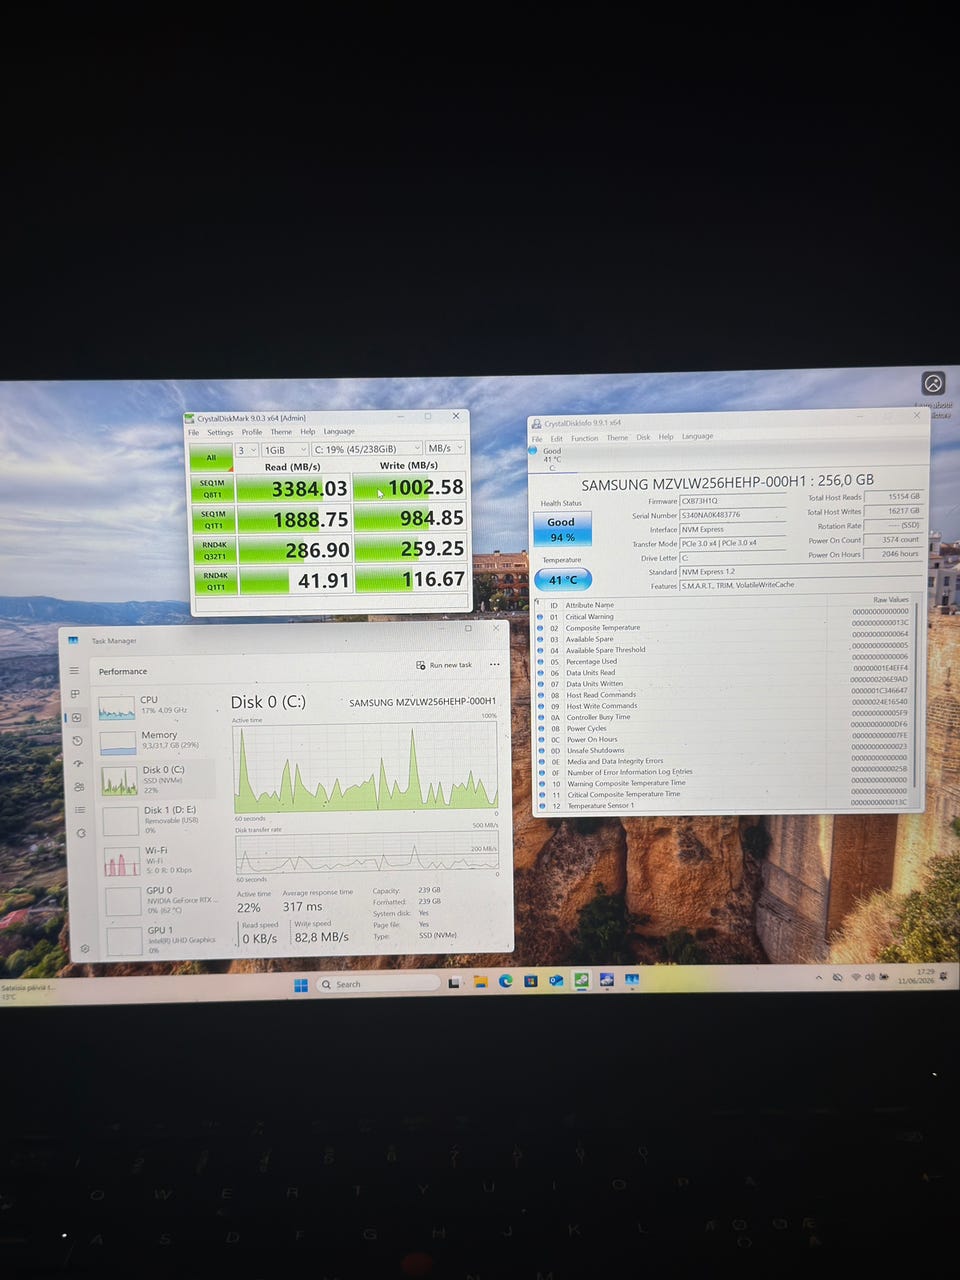The width and height of the screenshot is (960, 1280).
Task: Open Outlook from the taskbar
Action: [555, 982]
